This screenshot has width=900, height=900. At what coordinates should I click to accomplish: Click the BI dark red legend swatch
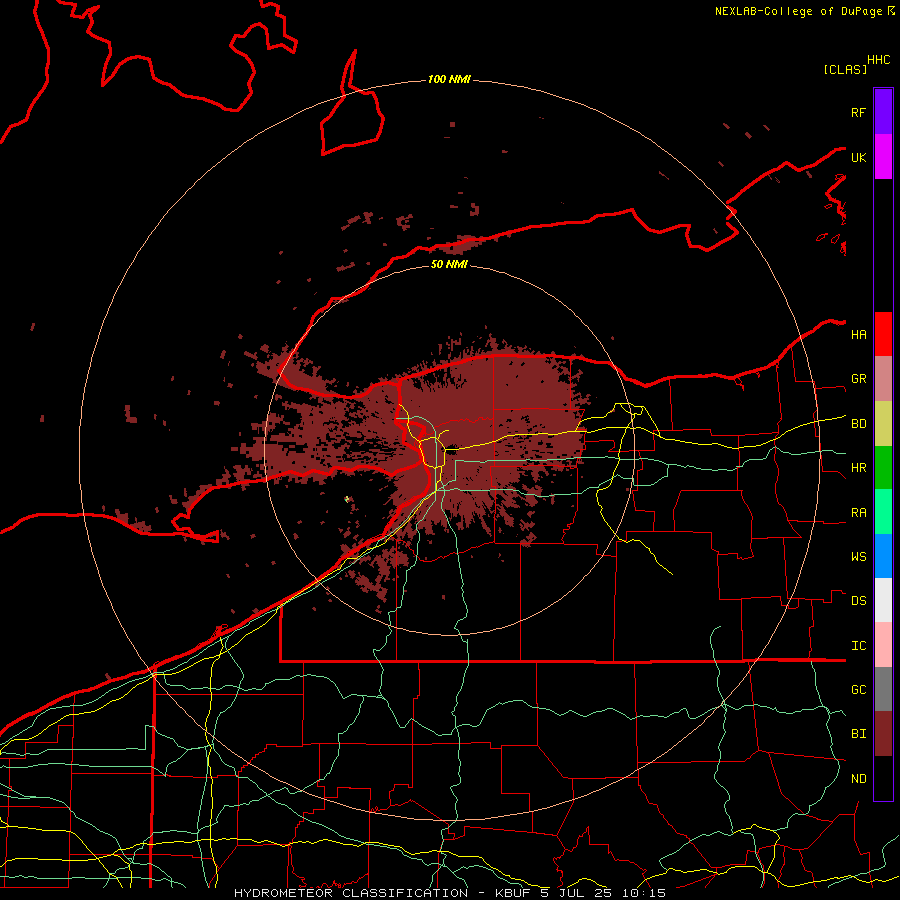883,734
